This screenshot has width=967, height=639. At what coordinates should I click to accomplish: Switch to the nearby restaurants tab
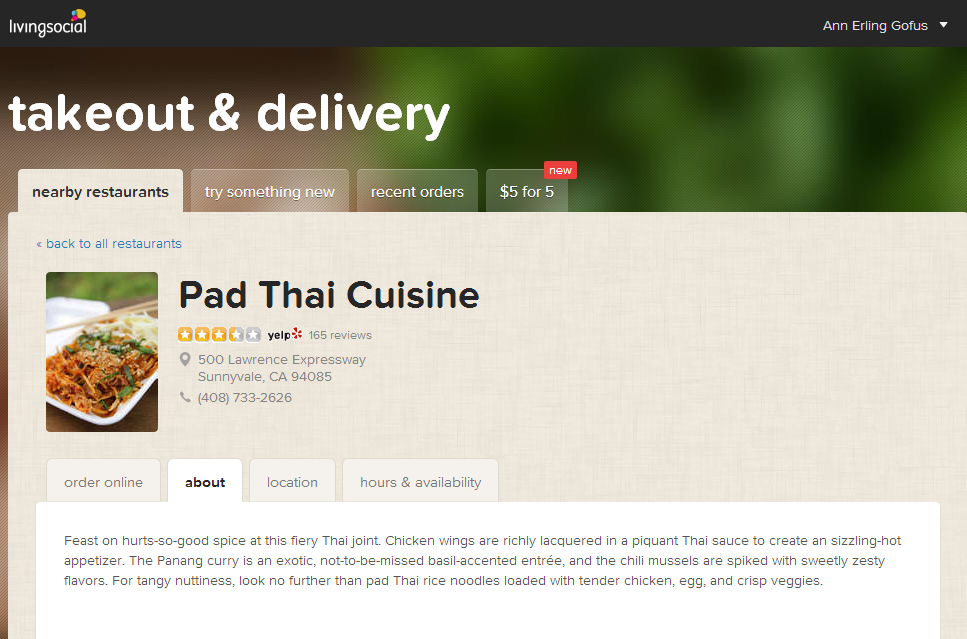click(x=101, y=191)
